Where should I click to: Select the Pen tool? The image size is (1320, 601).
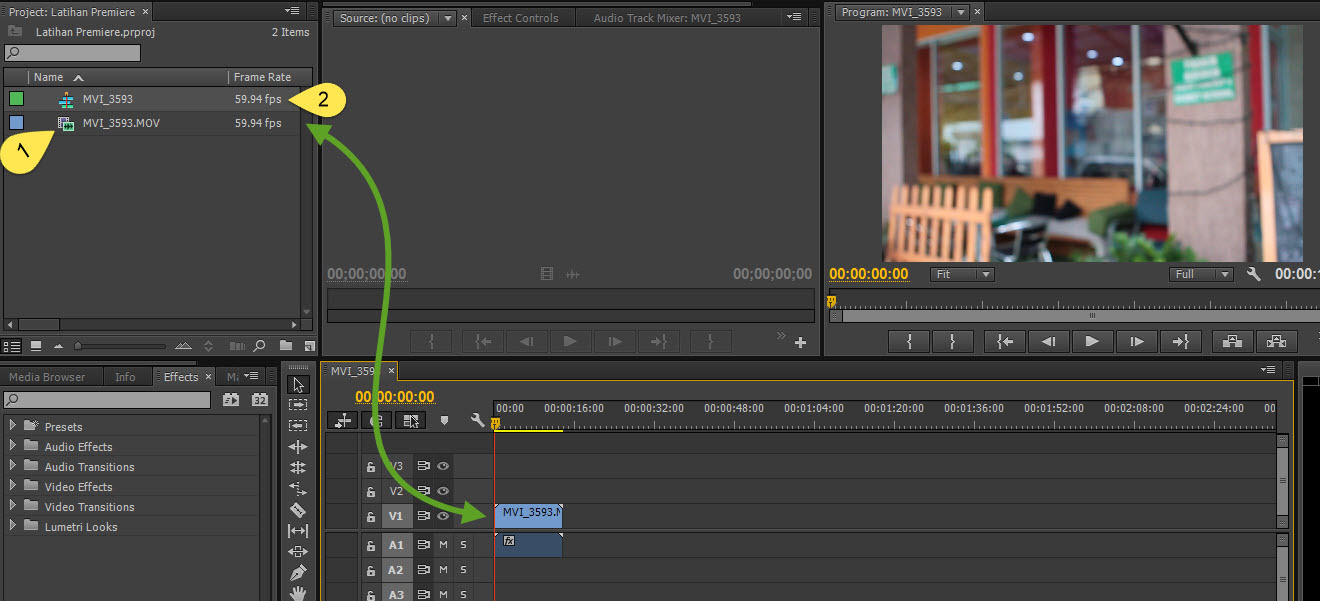tap(298, 573)
